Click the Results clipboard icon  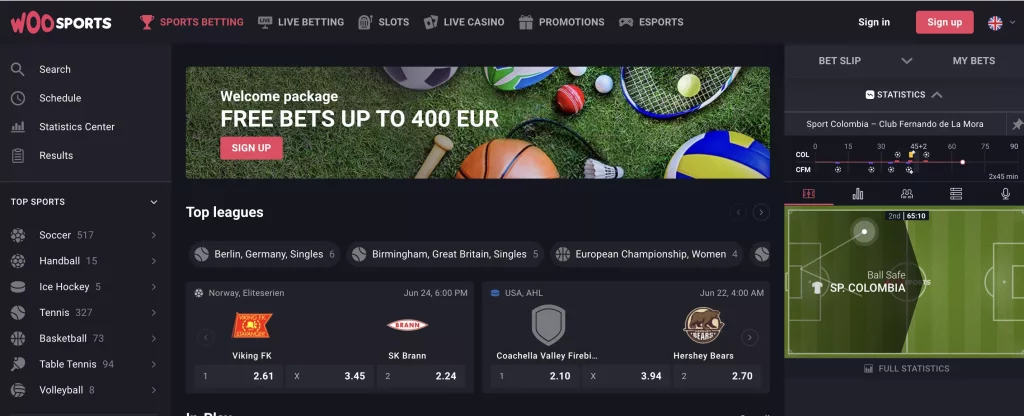pos(18,155)
